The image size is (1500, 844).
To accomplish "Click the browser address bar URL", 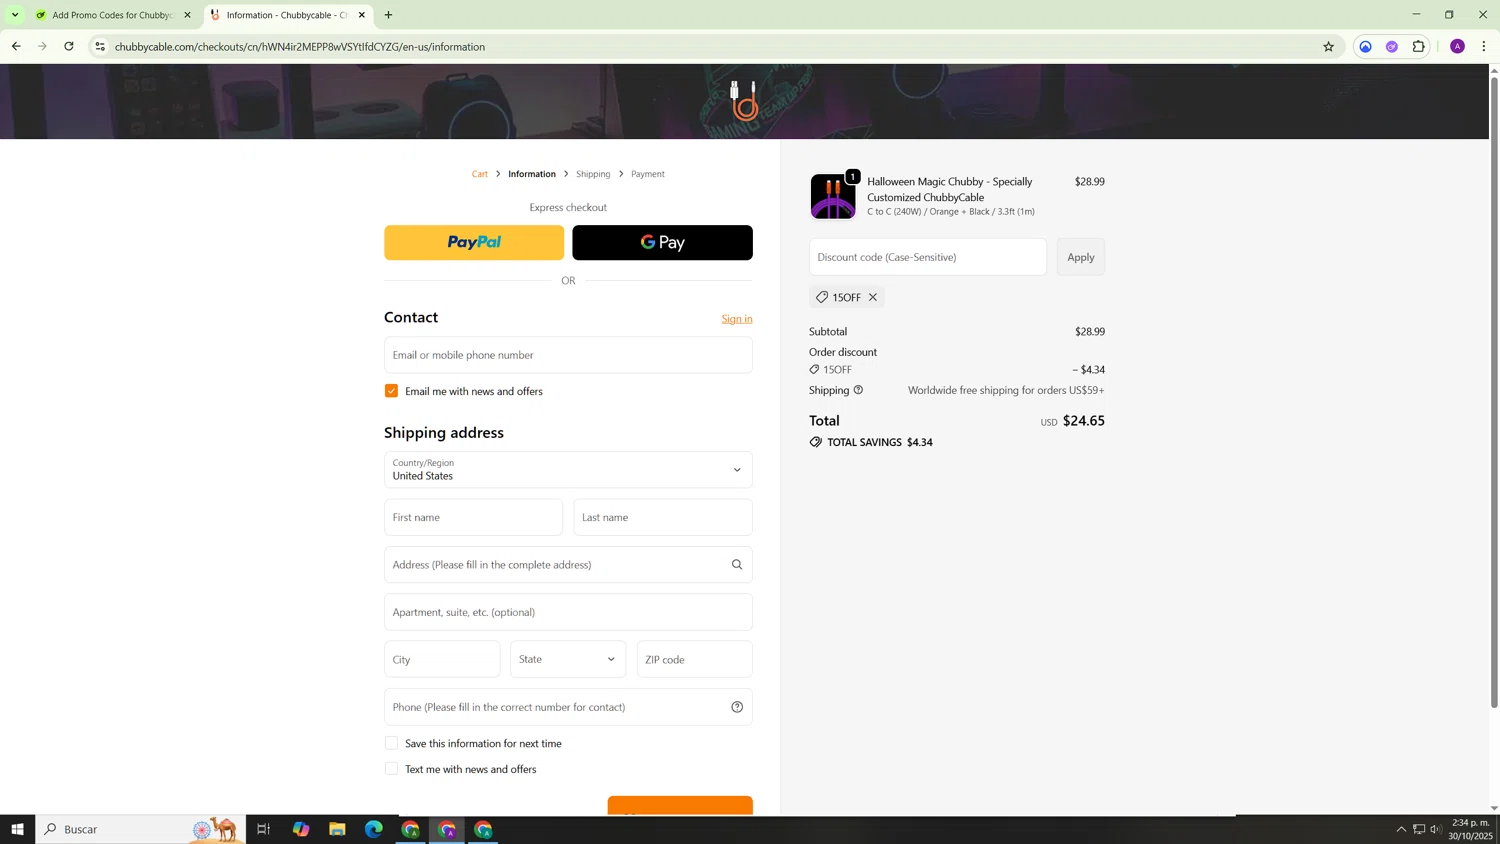I will [x=300, y=47].
